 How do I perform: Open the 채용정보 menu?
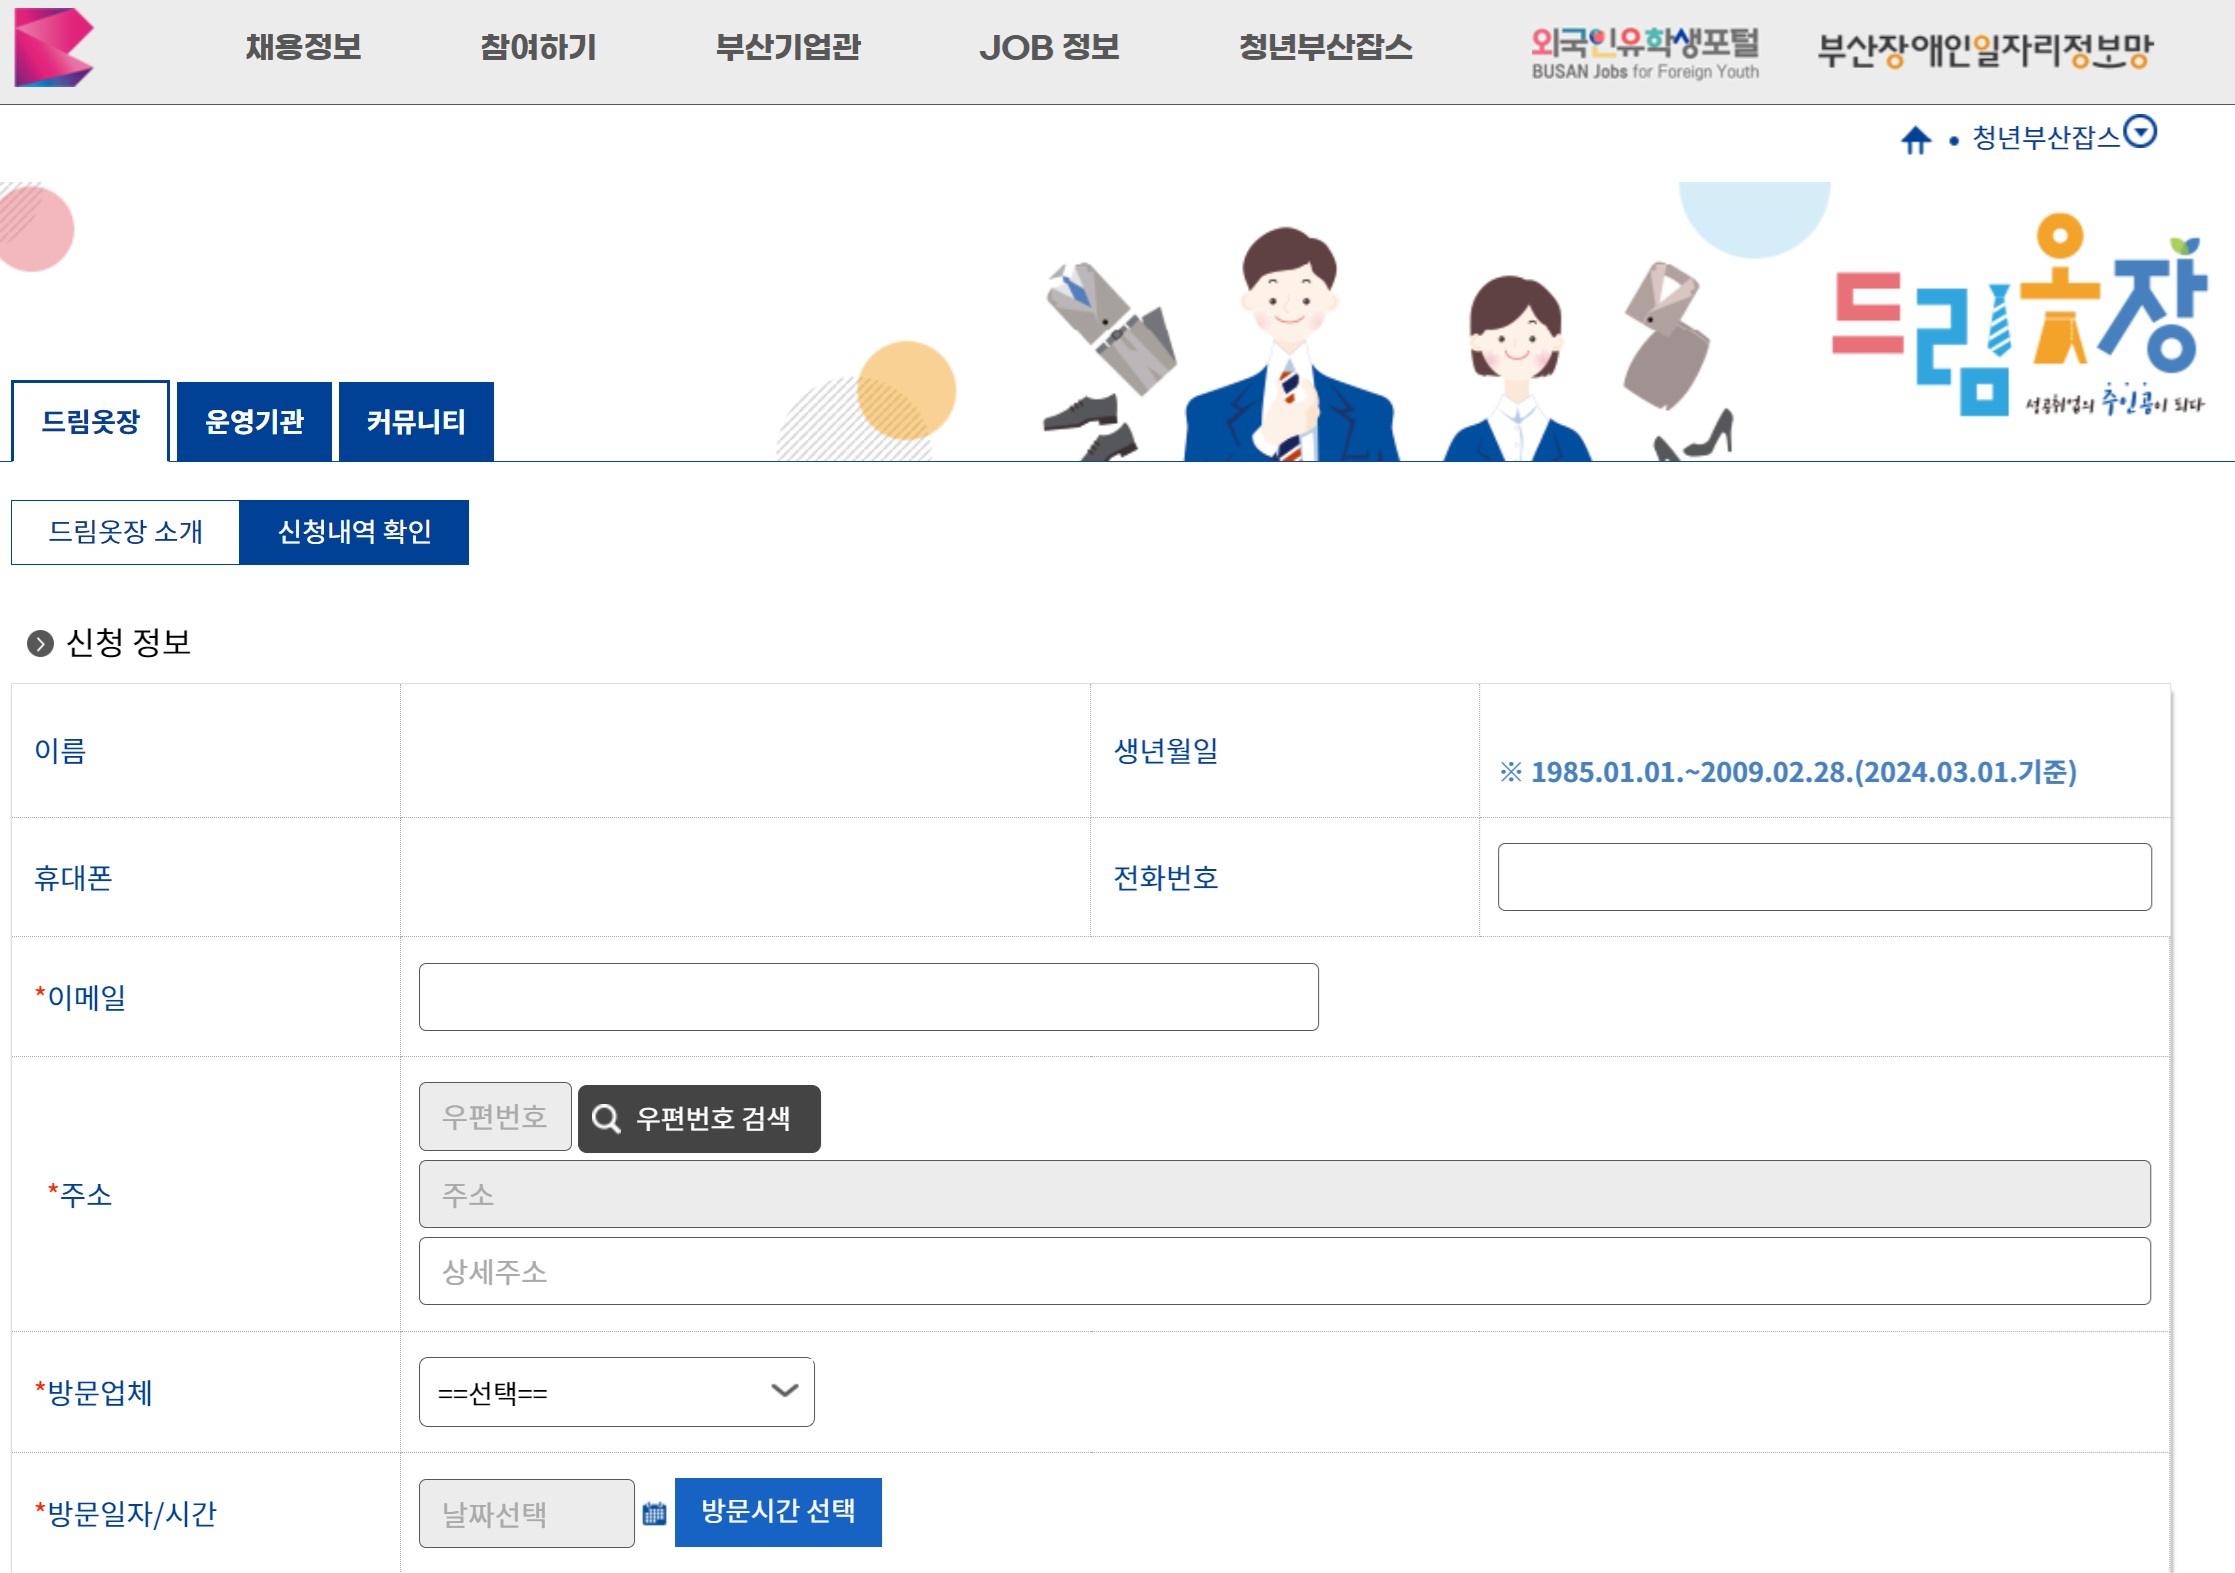pos(303,47)
